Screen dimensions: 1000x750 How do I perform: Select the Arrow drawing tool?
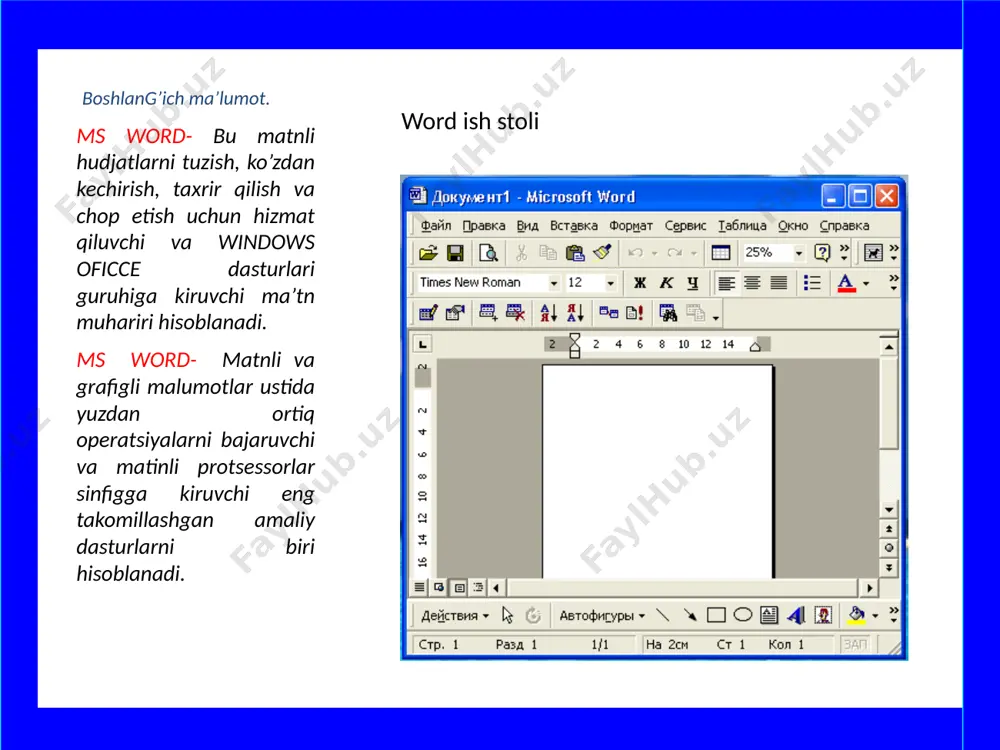tap(689, 615)
